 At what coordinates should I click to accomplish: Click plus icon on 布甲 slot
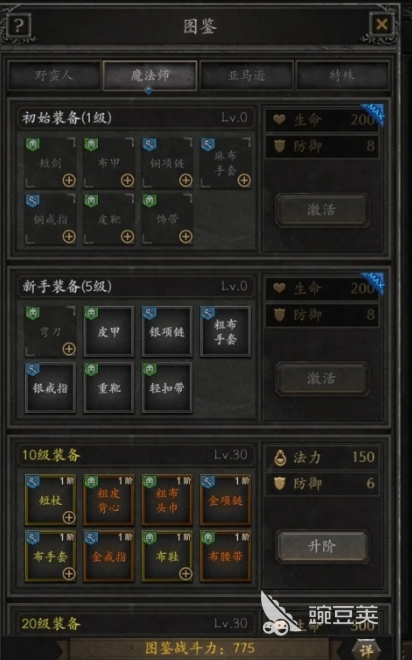coord(127,181)
